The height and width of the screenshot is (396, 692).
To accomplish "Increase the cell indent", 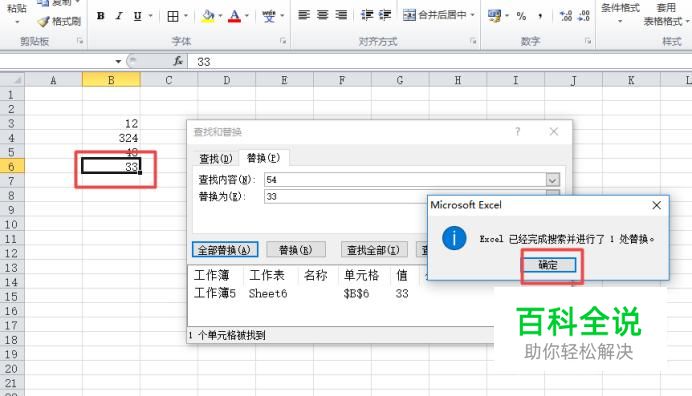I will 385,15.
